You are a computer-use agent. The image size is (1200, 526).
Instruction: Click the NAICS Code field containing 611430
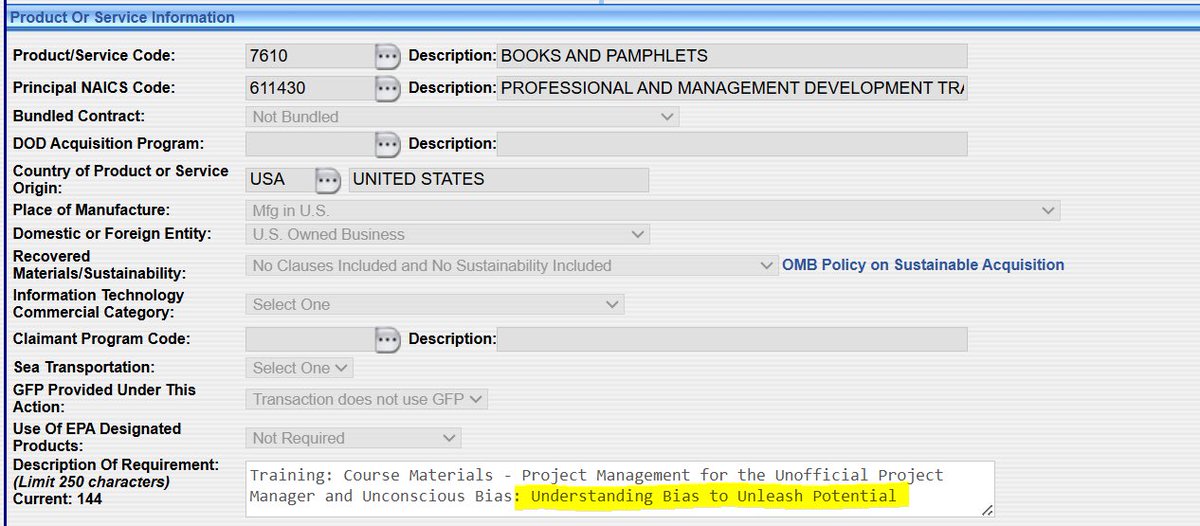(x=308, y=88)
